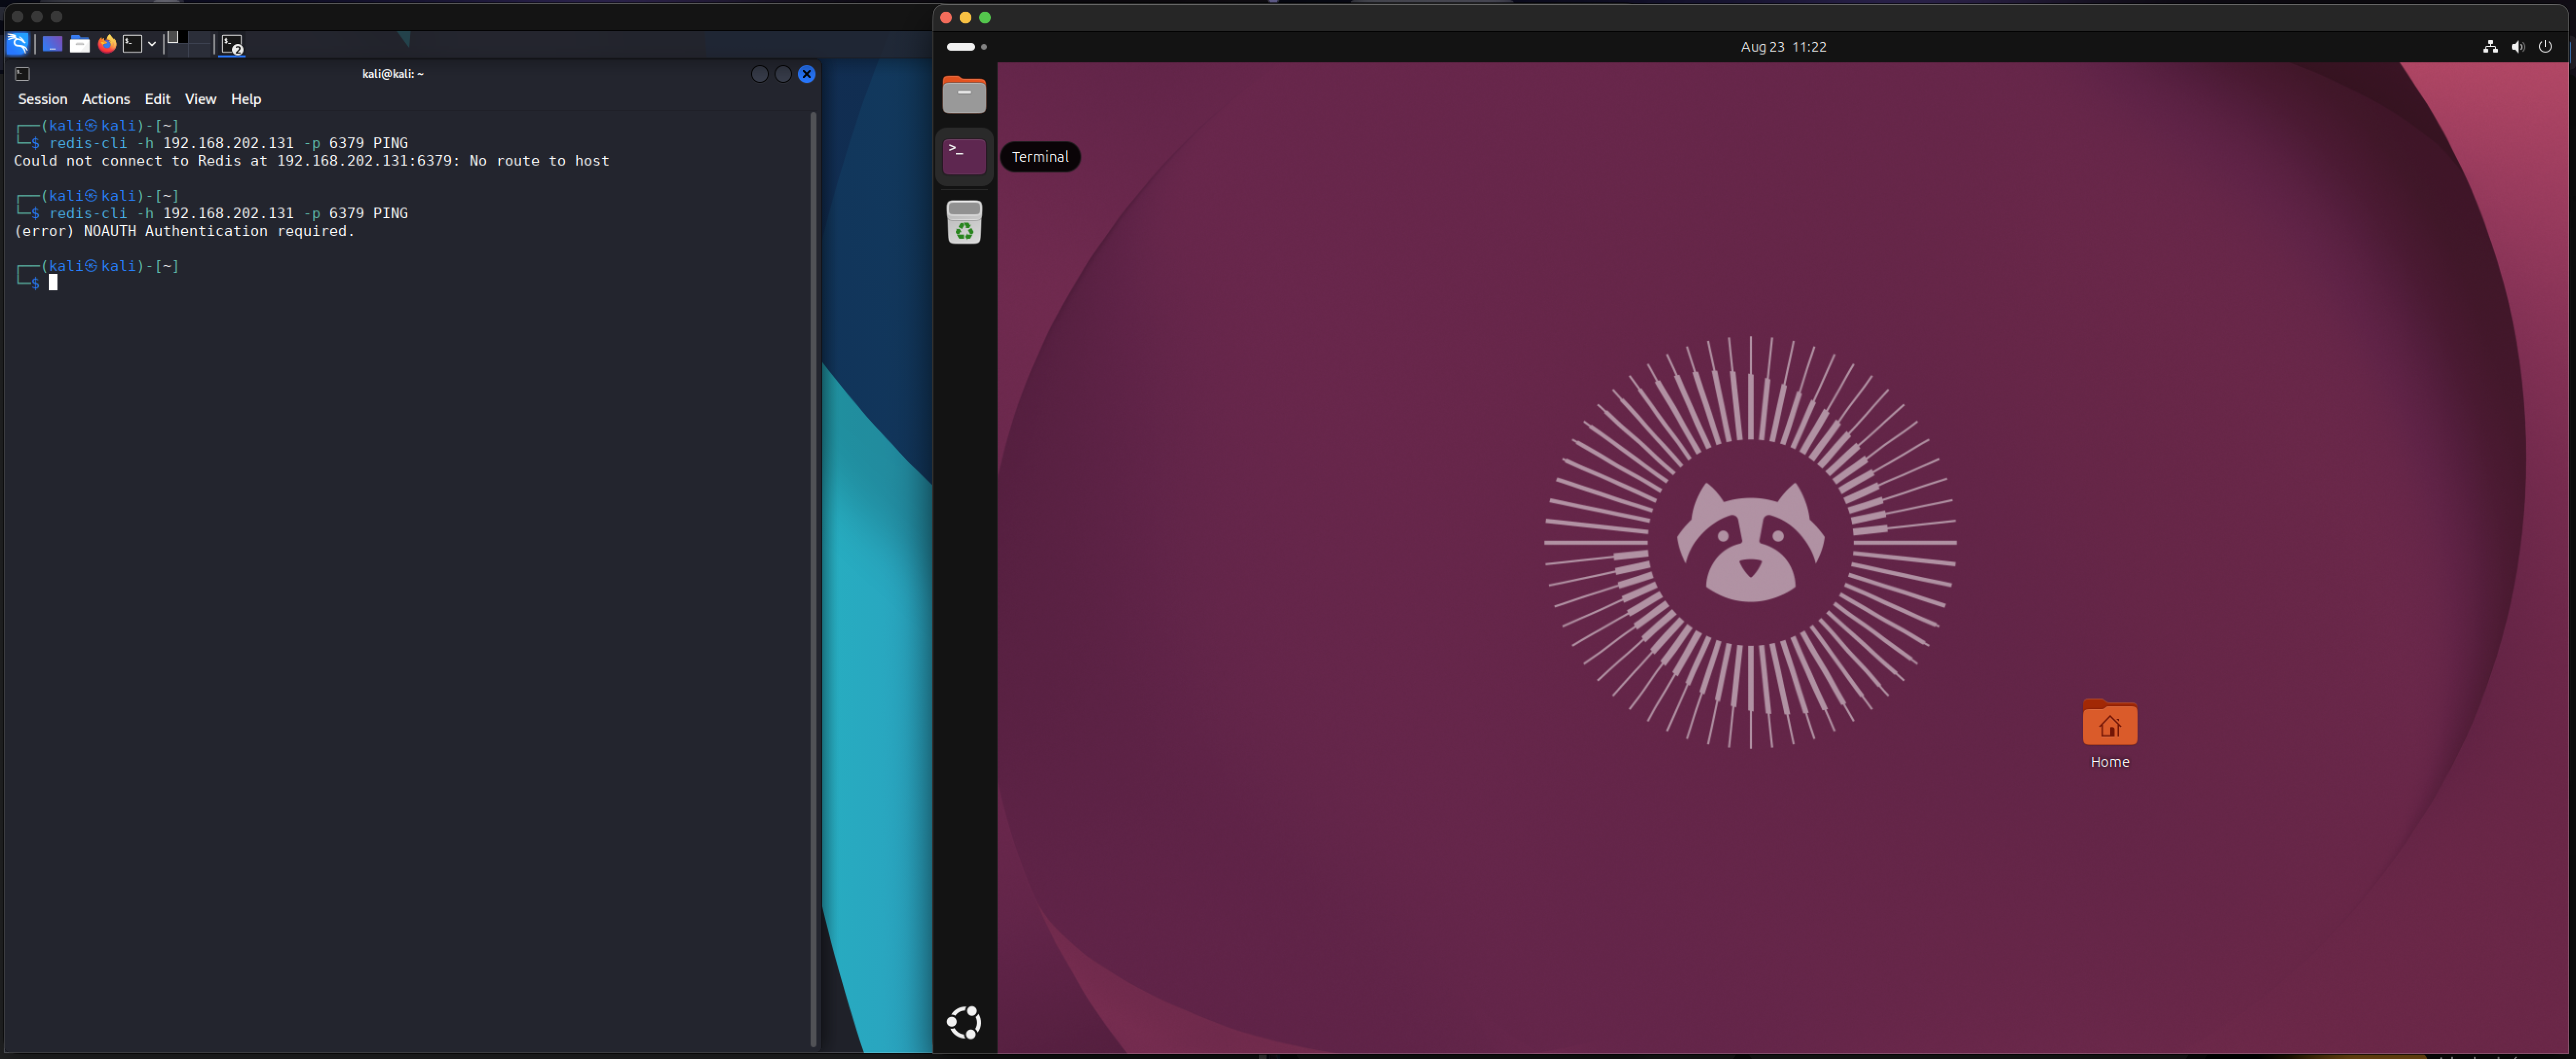Minimize the Ubuntu VM window with yellow button
2576x1059 pixels.
[x=965, y=17]
